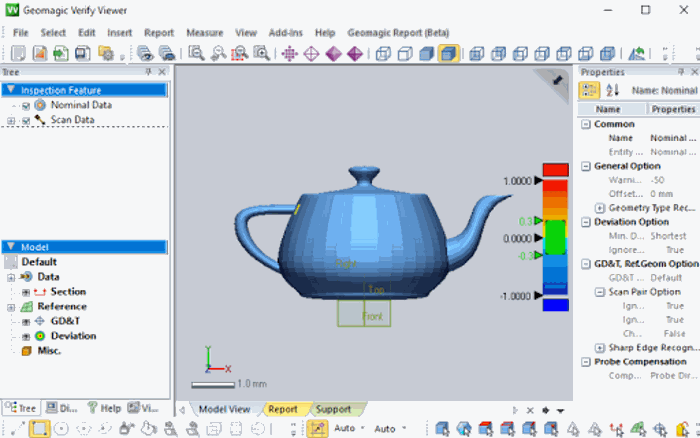Switch to the Help panel tab

[x=104, y=408]
